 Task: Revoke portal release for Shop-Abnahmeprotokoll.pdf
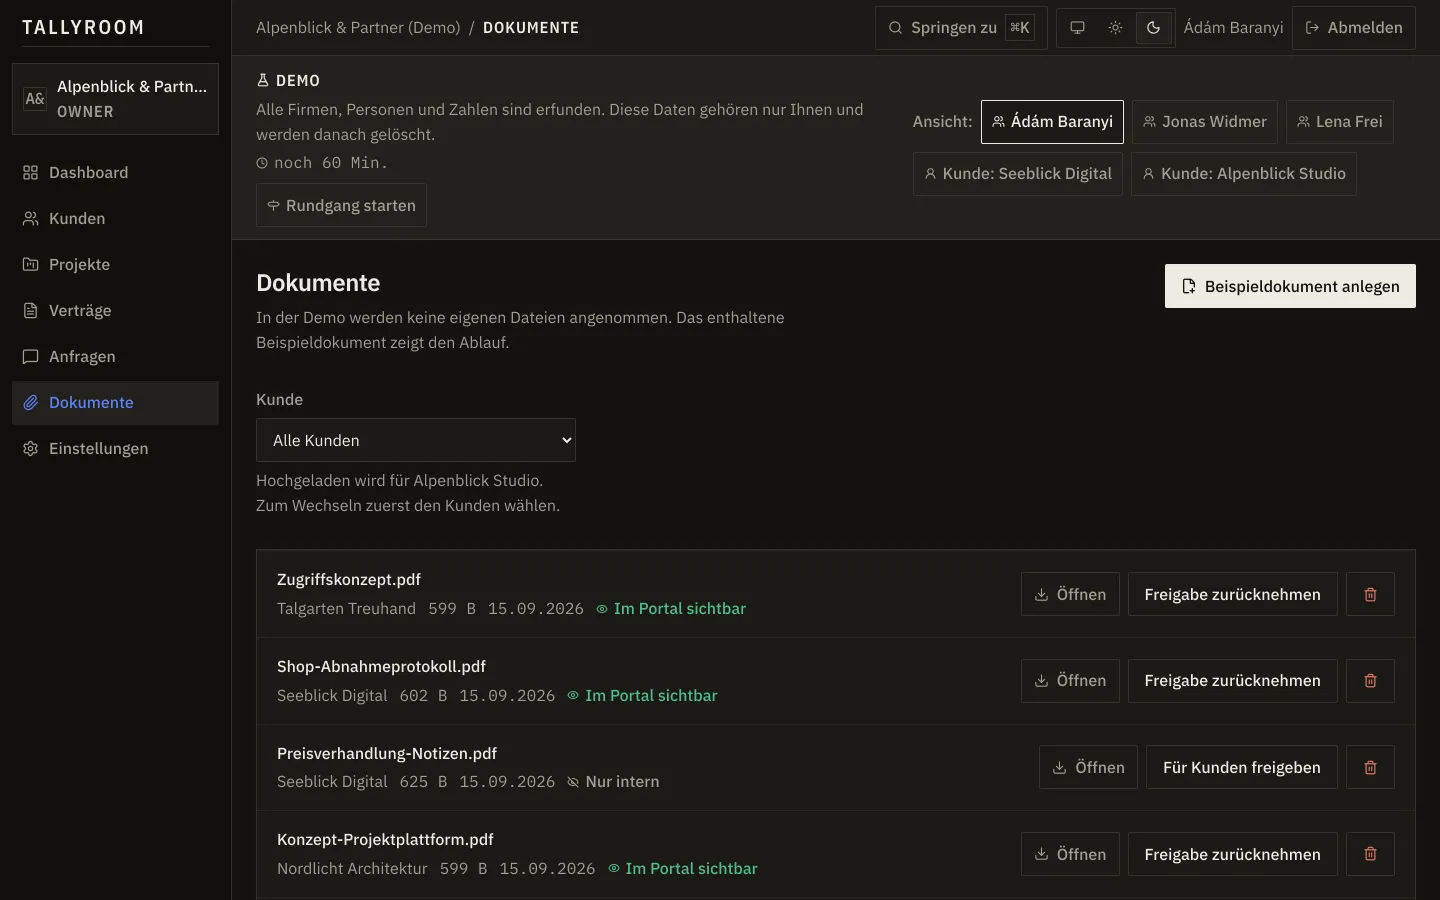pos(1232,681)
